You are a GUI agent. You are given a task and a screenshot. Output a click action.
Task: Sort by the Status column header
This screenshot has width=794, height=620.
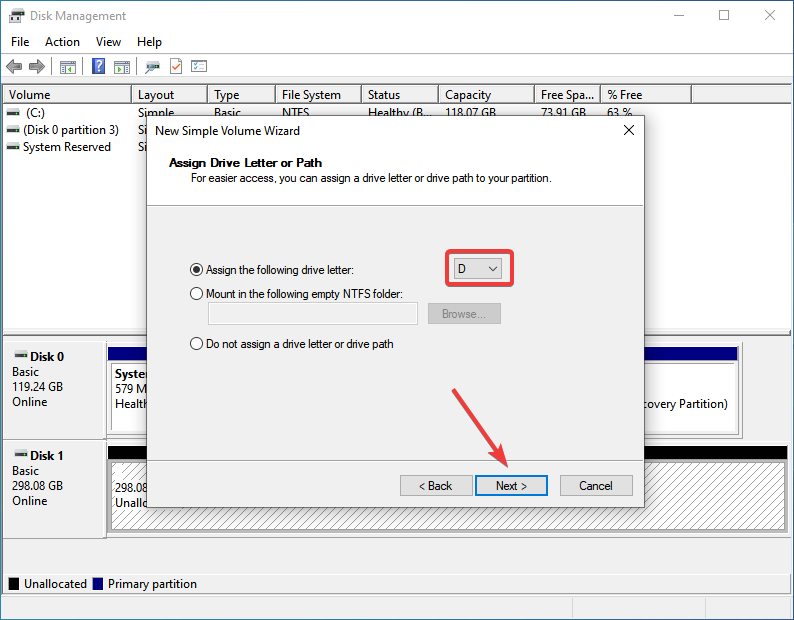[400, 95]
